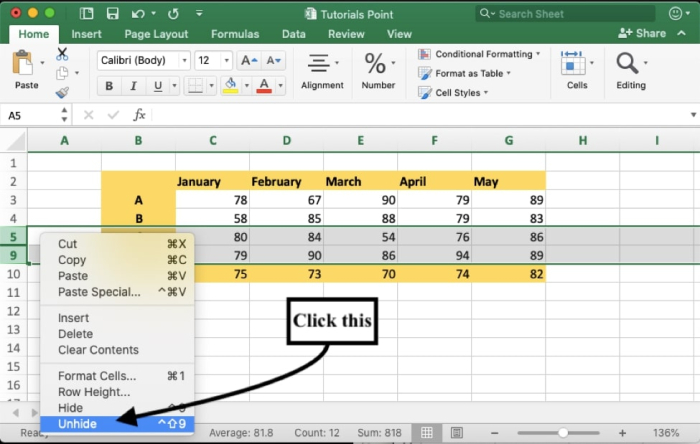700x444 pixels.
Task: Select the Format Painter brush
Action: 62,92
